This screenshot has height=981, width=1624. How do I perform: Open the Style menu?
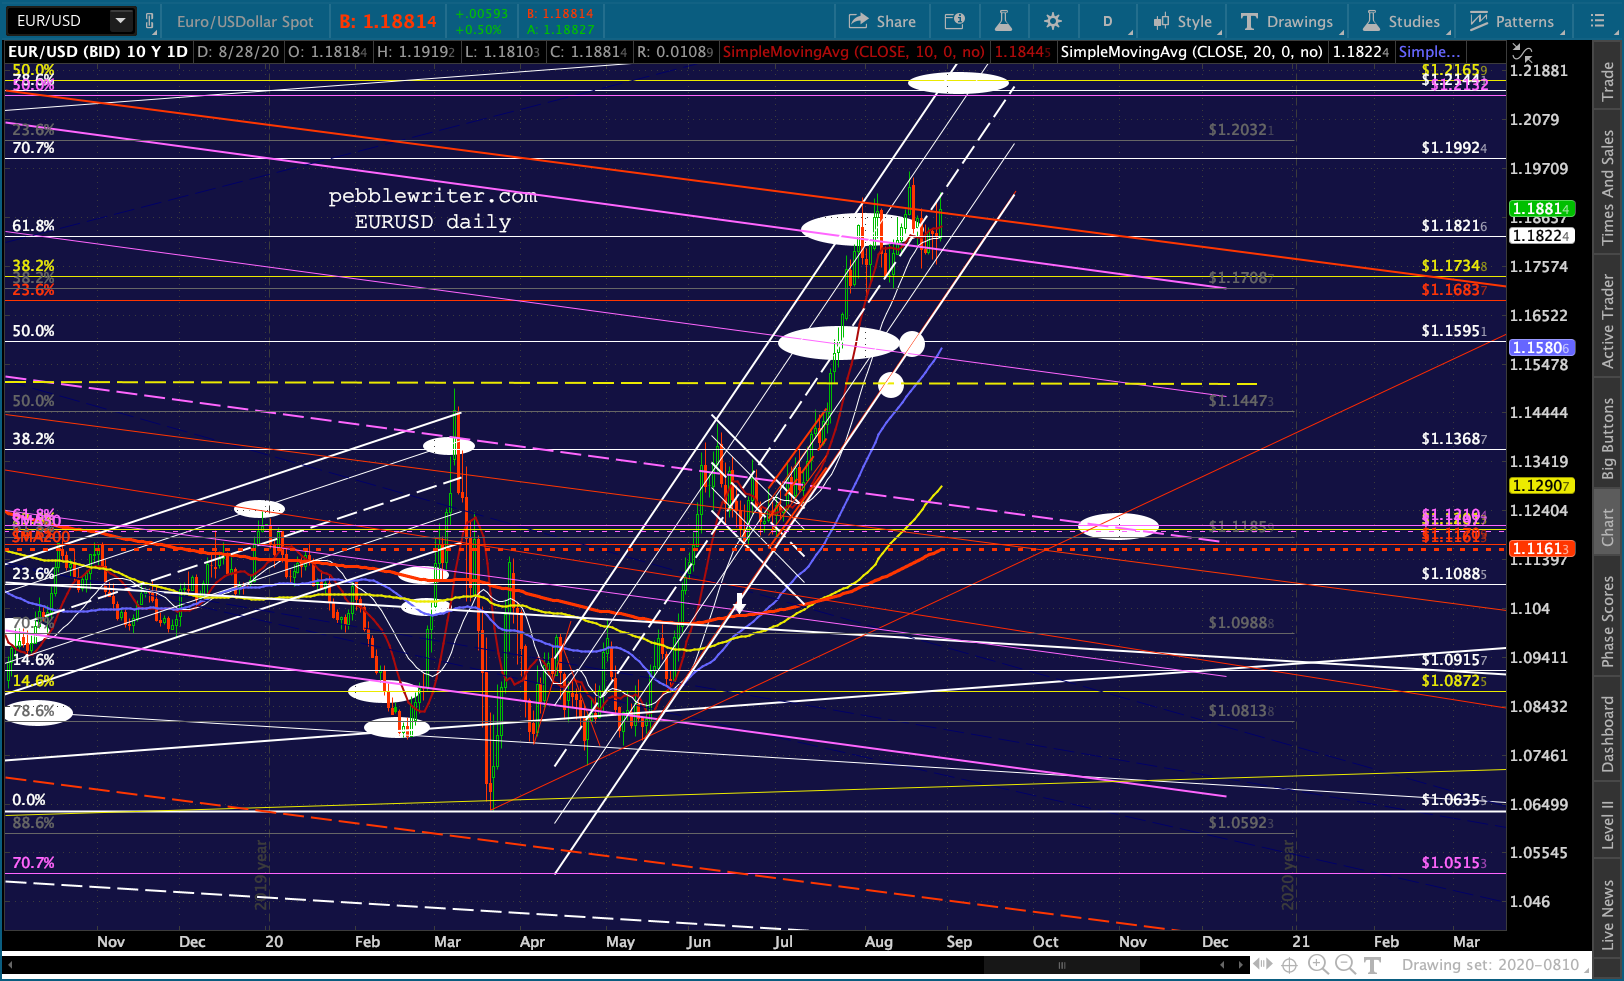[1182, 21]
